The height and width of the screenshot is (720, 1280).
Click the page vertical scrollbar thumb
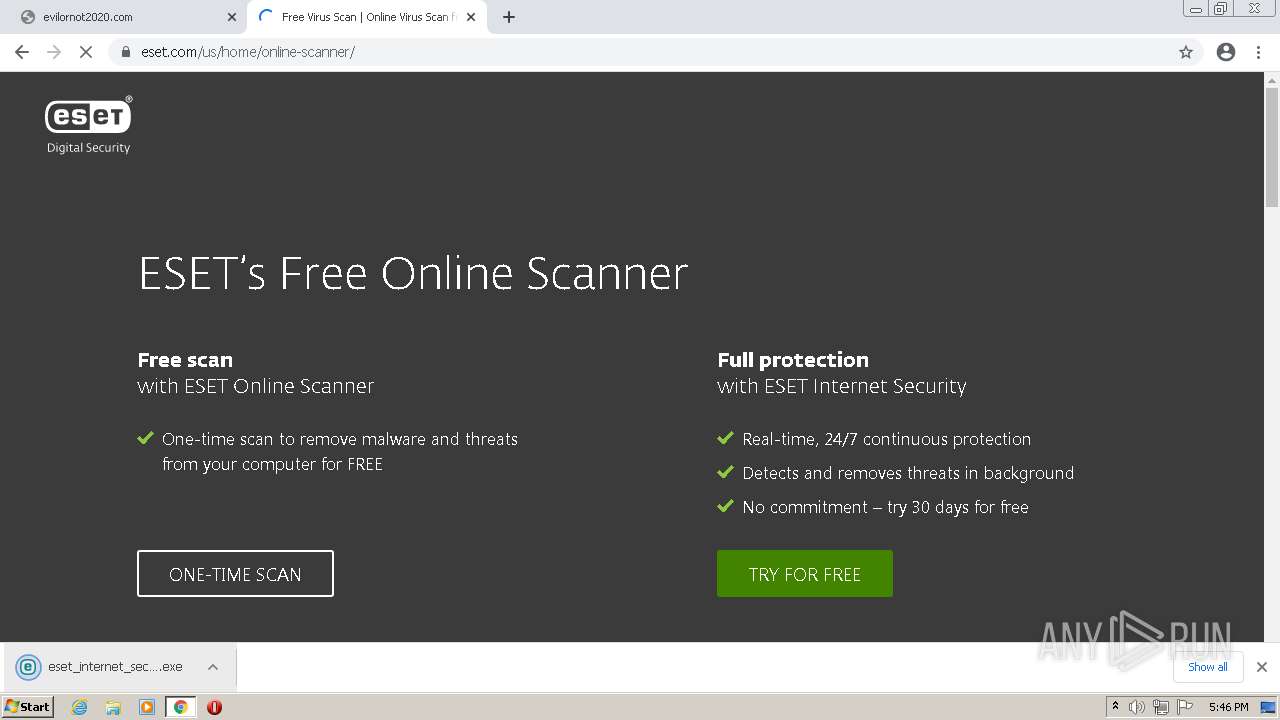point(1272,146)
